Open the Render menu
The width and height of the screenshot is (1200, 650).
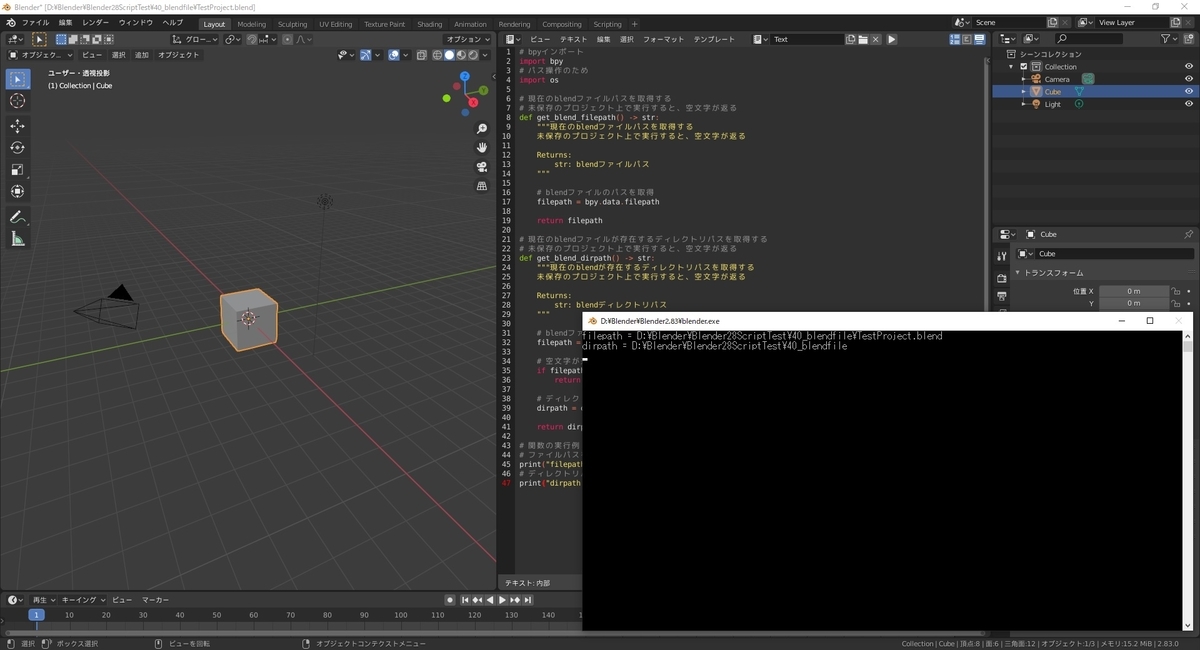pyautogui.click(x=96, y=23)
